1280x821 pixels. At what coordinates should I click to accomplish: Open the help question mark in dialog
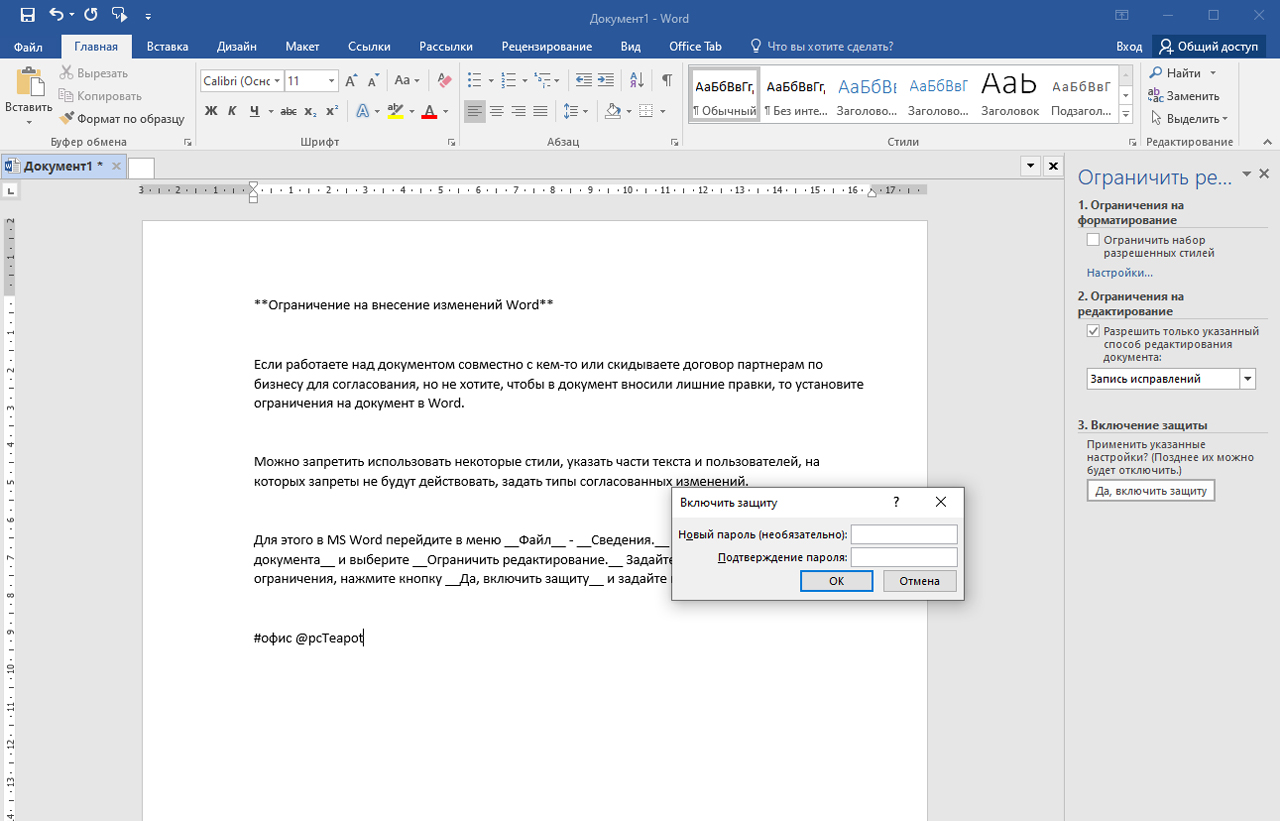click(896, 502)
